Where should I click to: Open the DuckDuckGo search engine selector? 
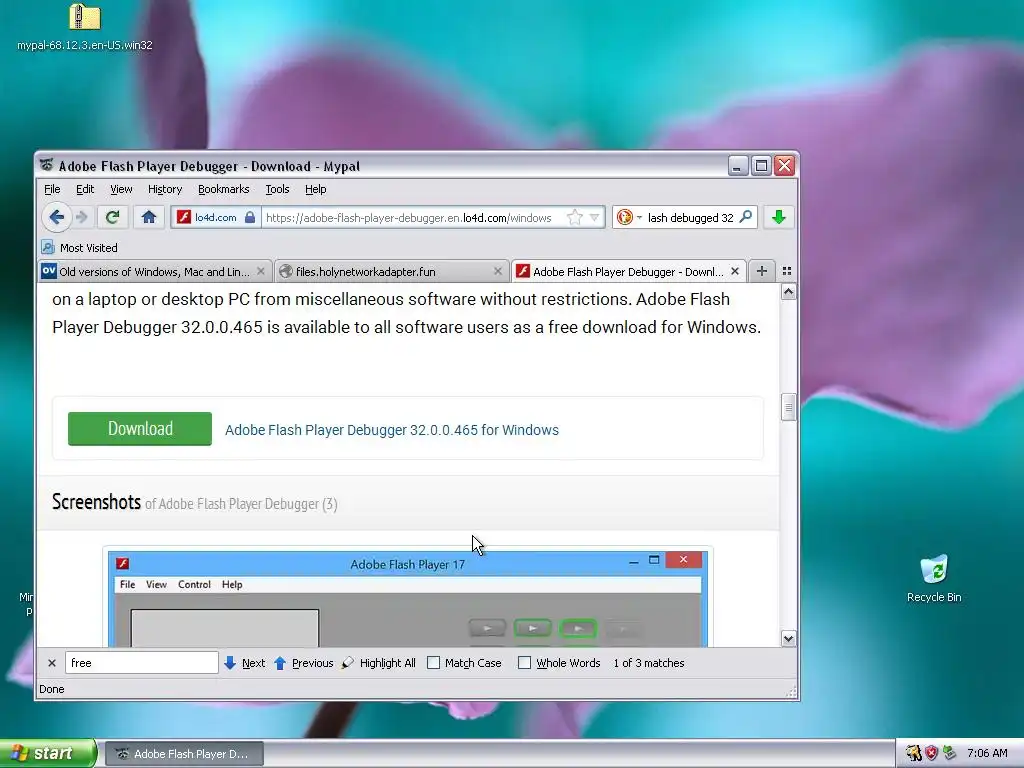[629, 217]
